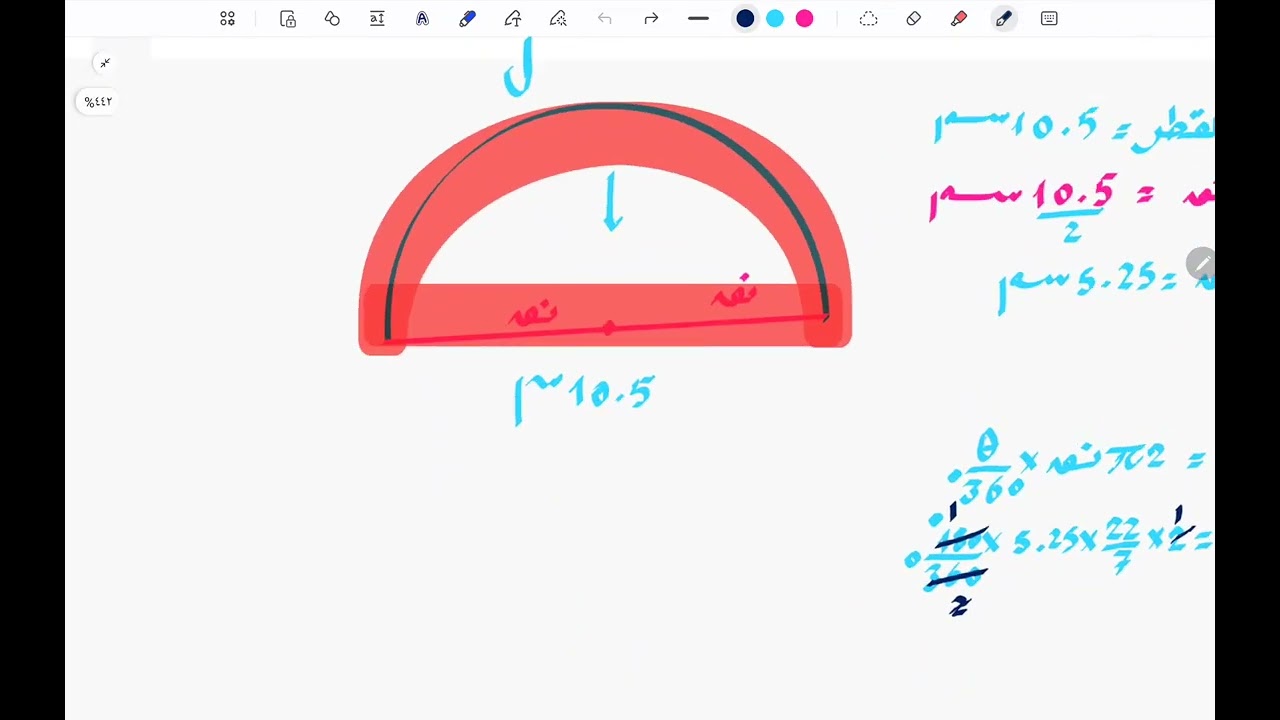The image size is (1280, 720).
Task: Click the collapse arrows icon at left
Action: click(x=104, y=63)
